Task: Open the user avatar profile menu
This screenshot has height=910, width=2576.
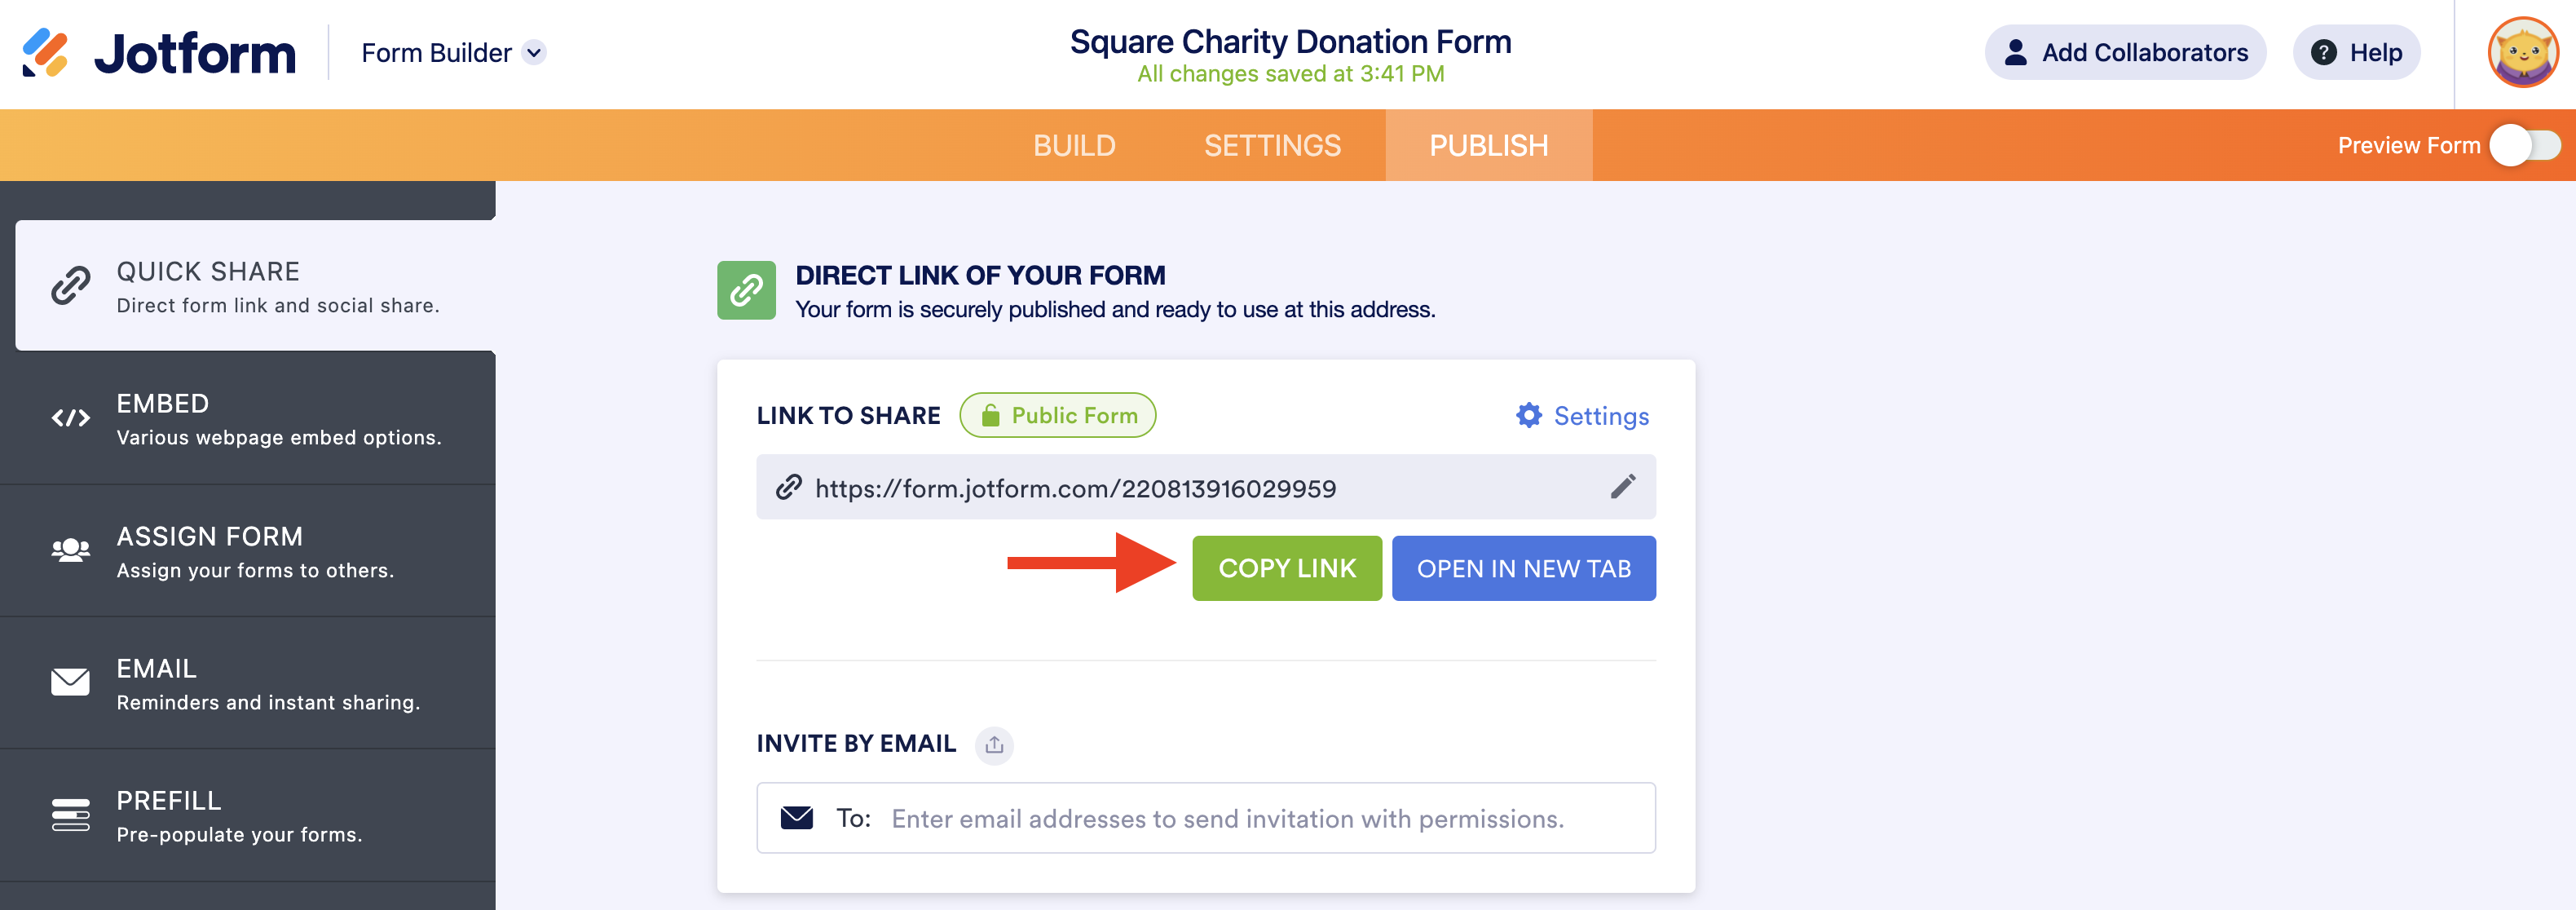Action: [2522, 53]
